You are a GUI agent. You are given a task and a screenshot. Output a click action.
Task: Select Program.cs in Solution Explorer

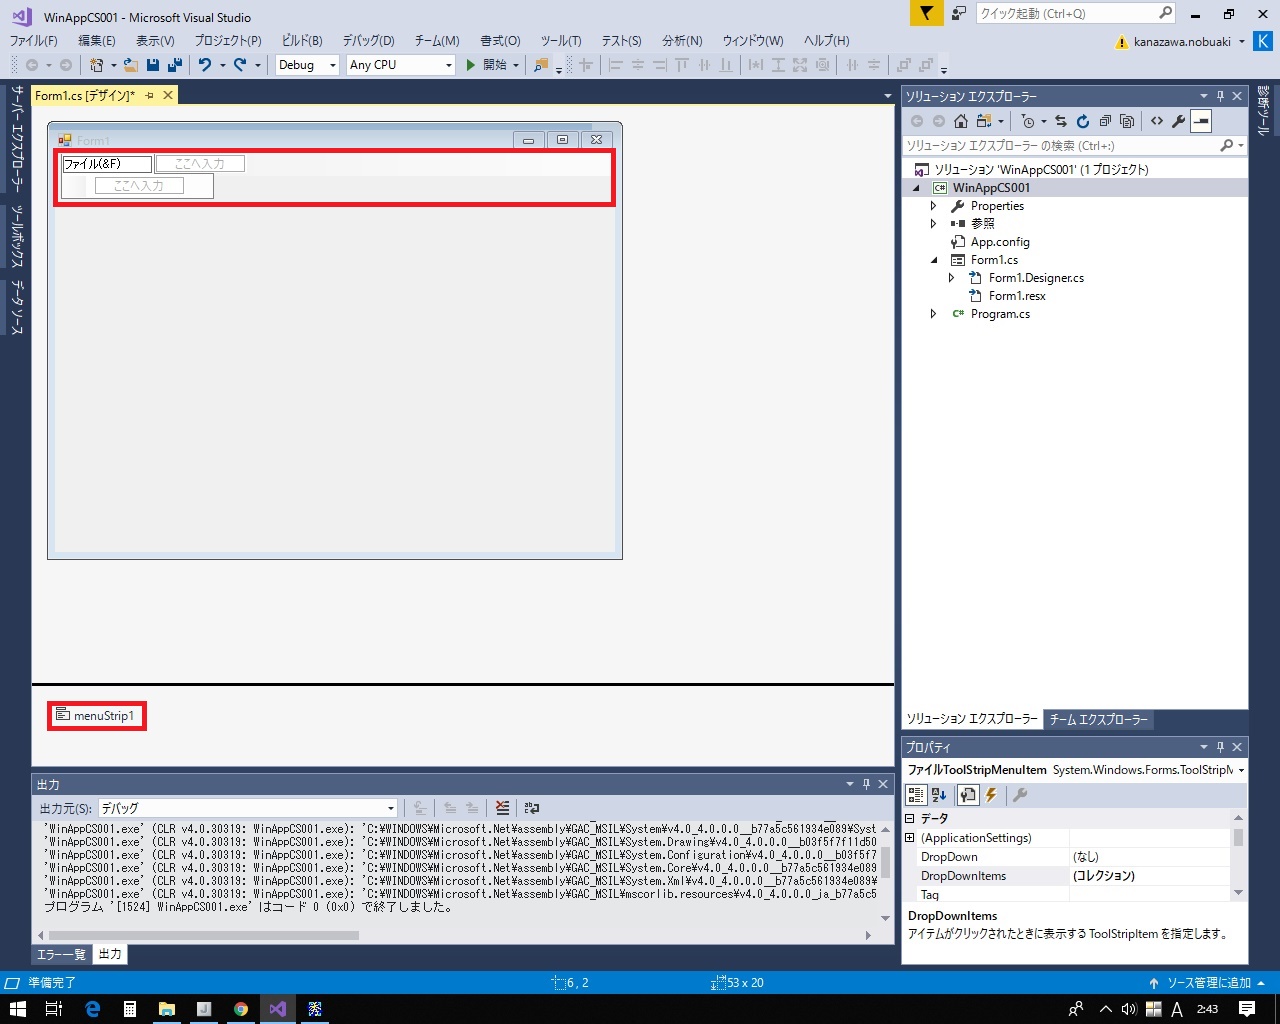(x=1000, y=314)
